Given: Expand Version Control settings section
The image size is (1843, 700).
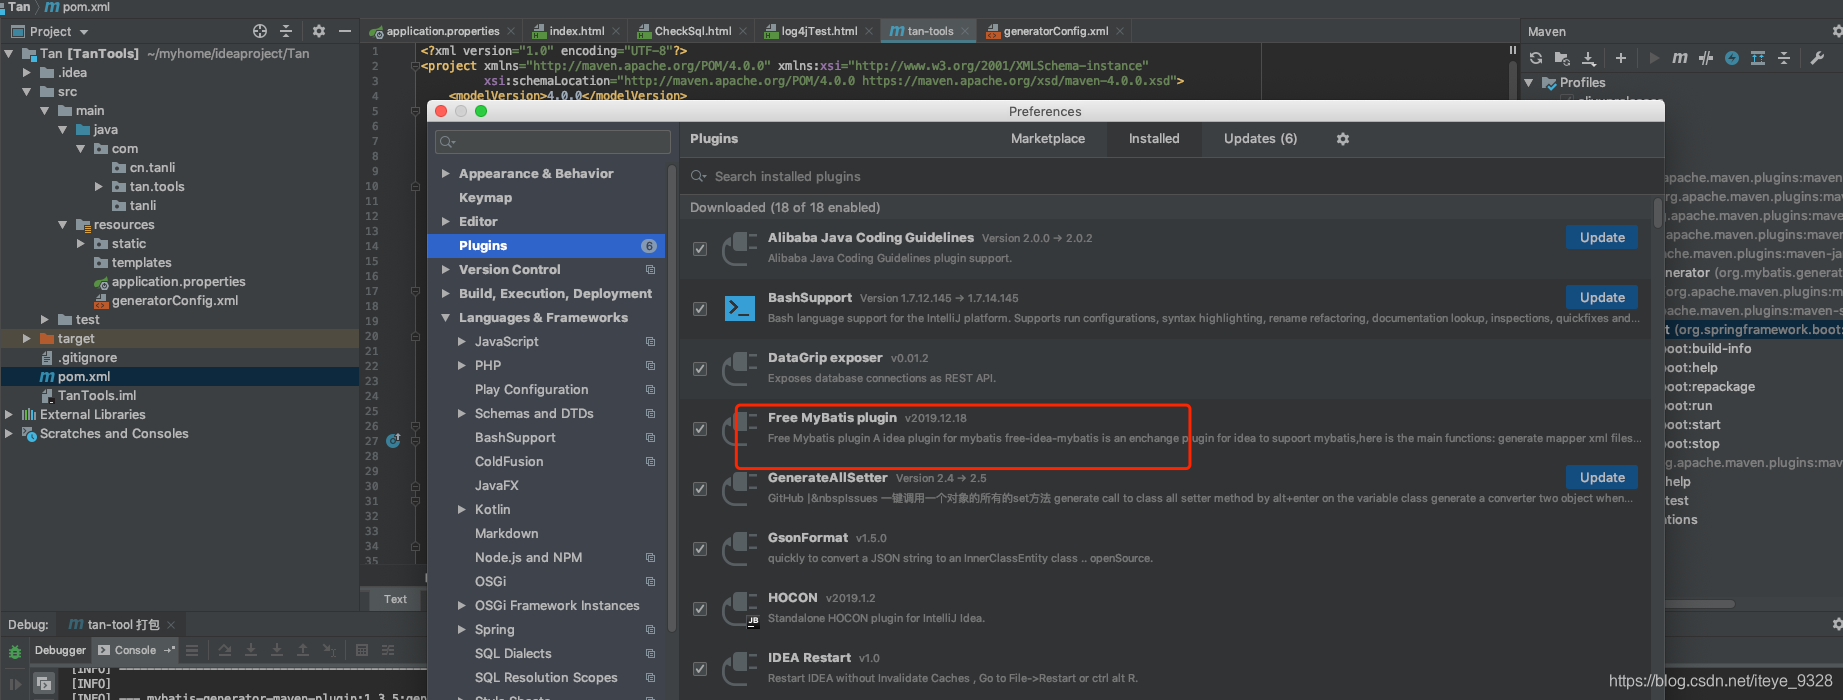Looking at the screenshot, I should click(x=446, y=270).
